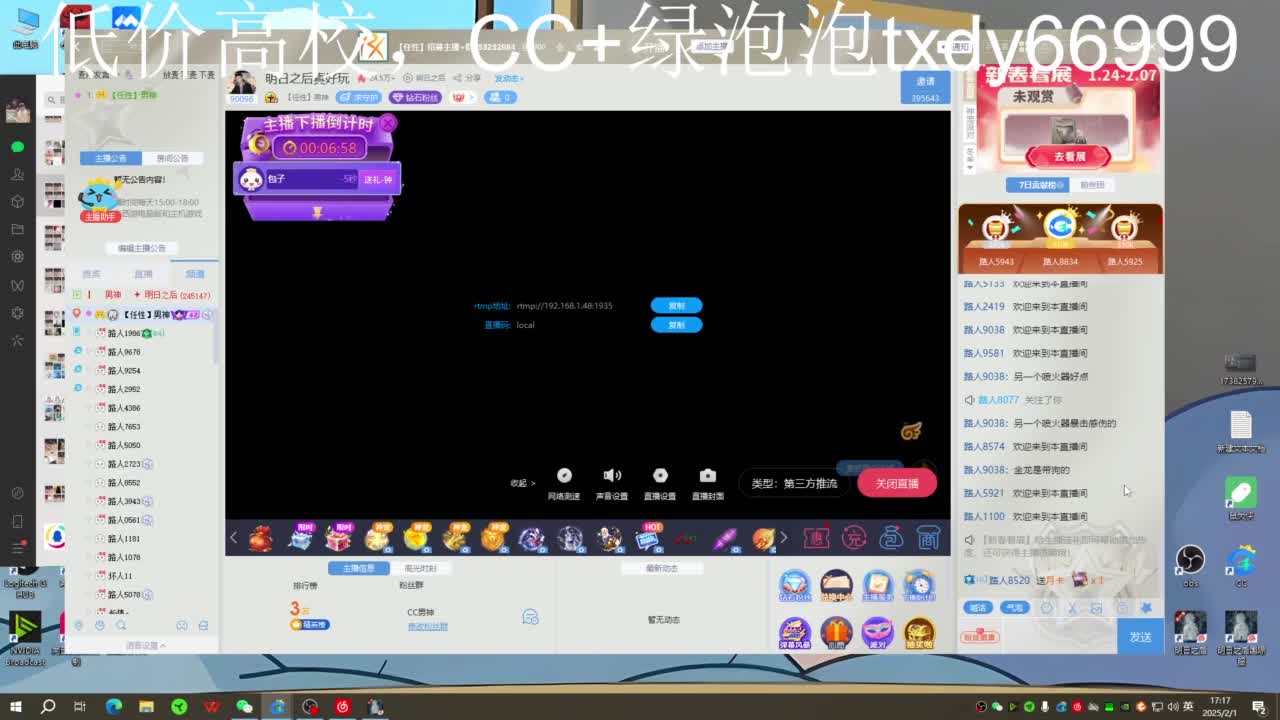The image size is (1280, 720).
Task: Select the purple rocket gift
Action: coord(724,539)
